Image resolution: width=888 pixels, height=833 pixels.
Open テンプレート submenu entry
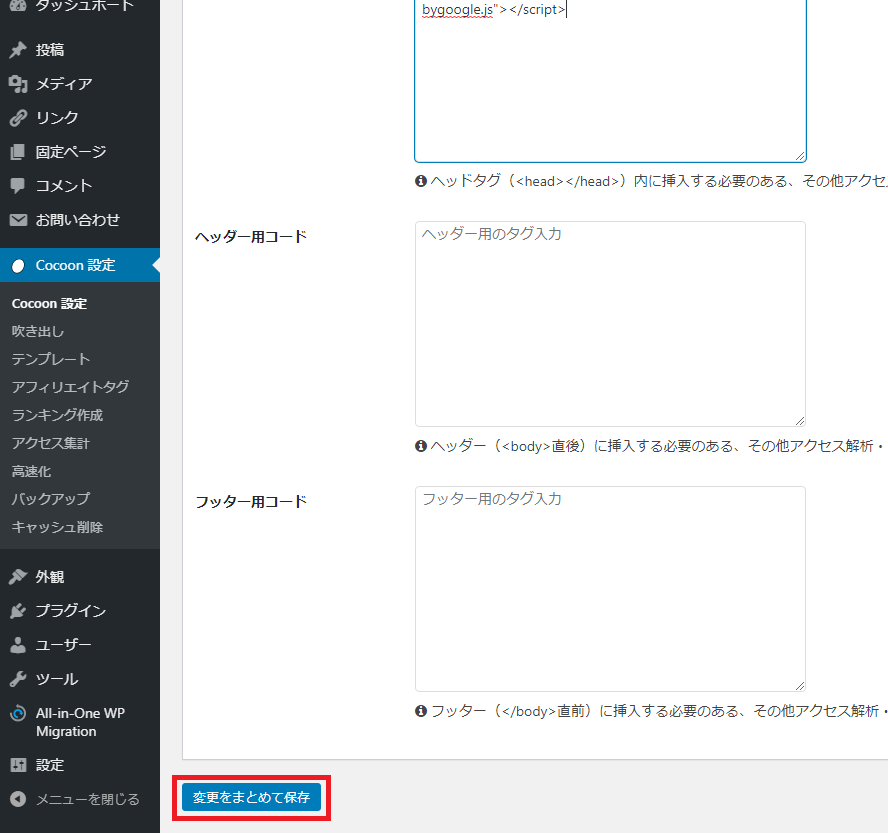click(x=51, y=359)
